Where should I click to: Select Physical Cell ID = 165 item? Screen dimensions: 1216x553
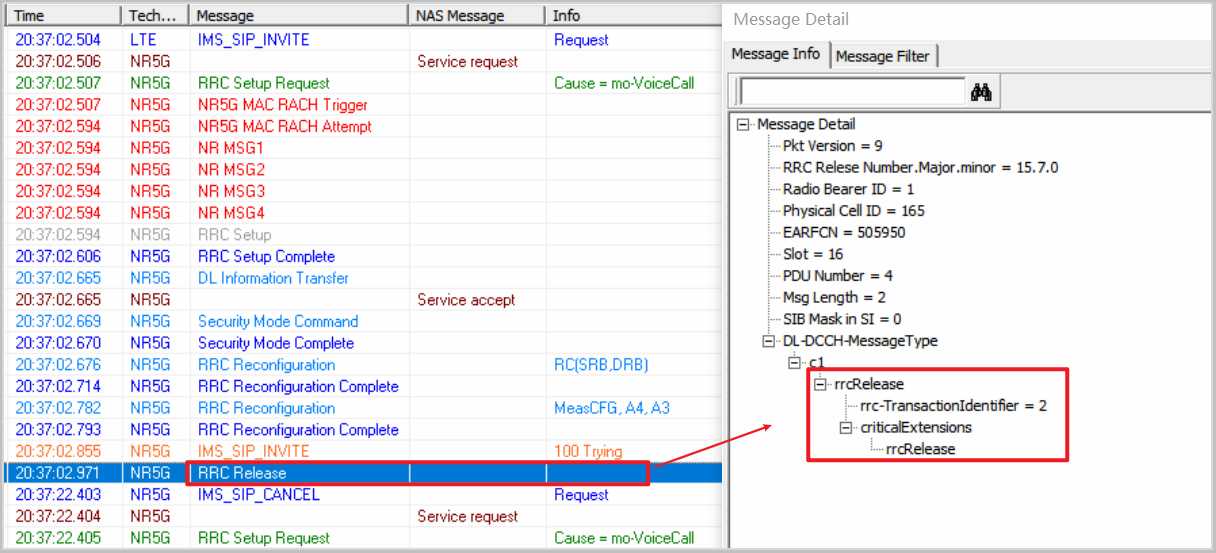tap(853, 211)
